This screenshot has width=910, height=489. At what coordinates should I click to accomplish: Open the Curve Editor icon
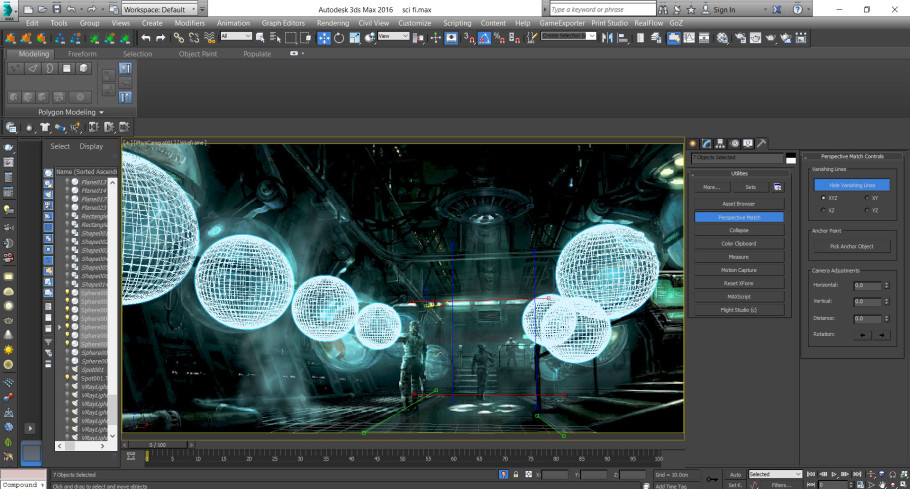click(689, 38)
